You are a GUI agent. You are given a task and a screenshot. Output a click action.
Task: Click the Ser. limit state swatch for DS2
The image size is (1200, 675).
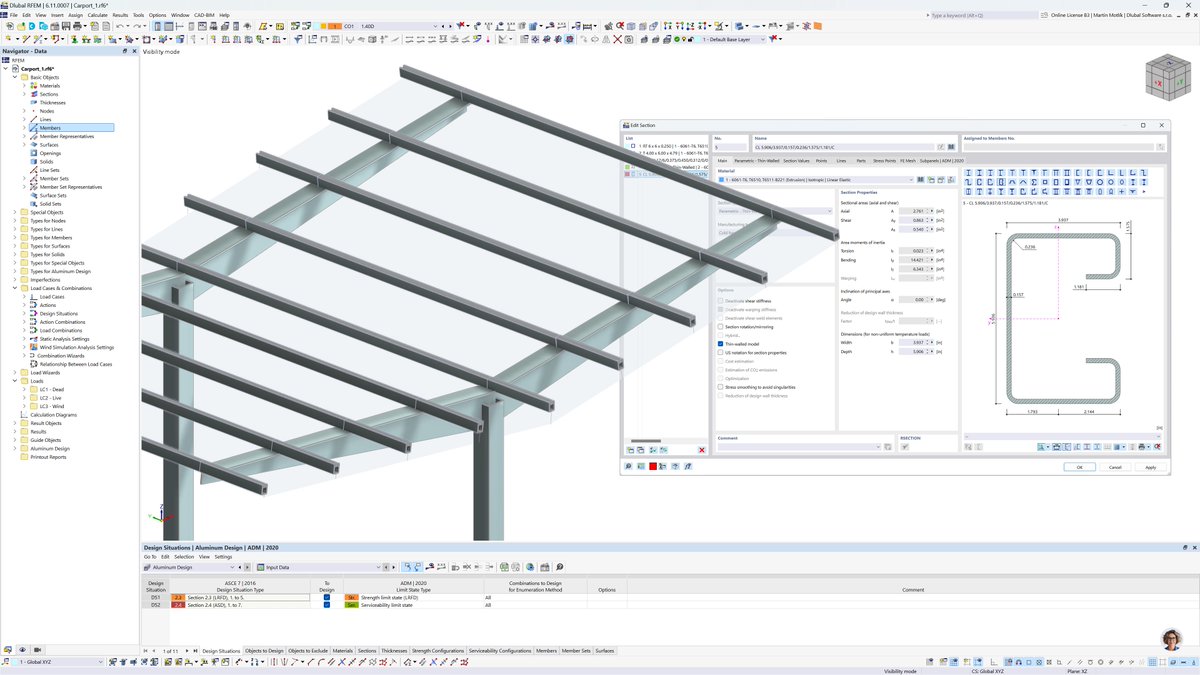351,605
